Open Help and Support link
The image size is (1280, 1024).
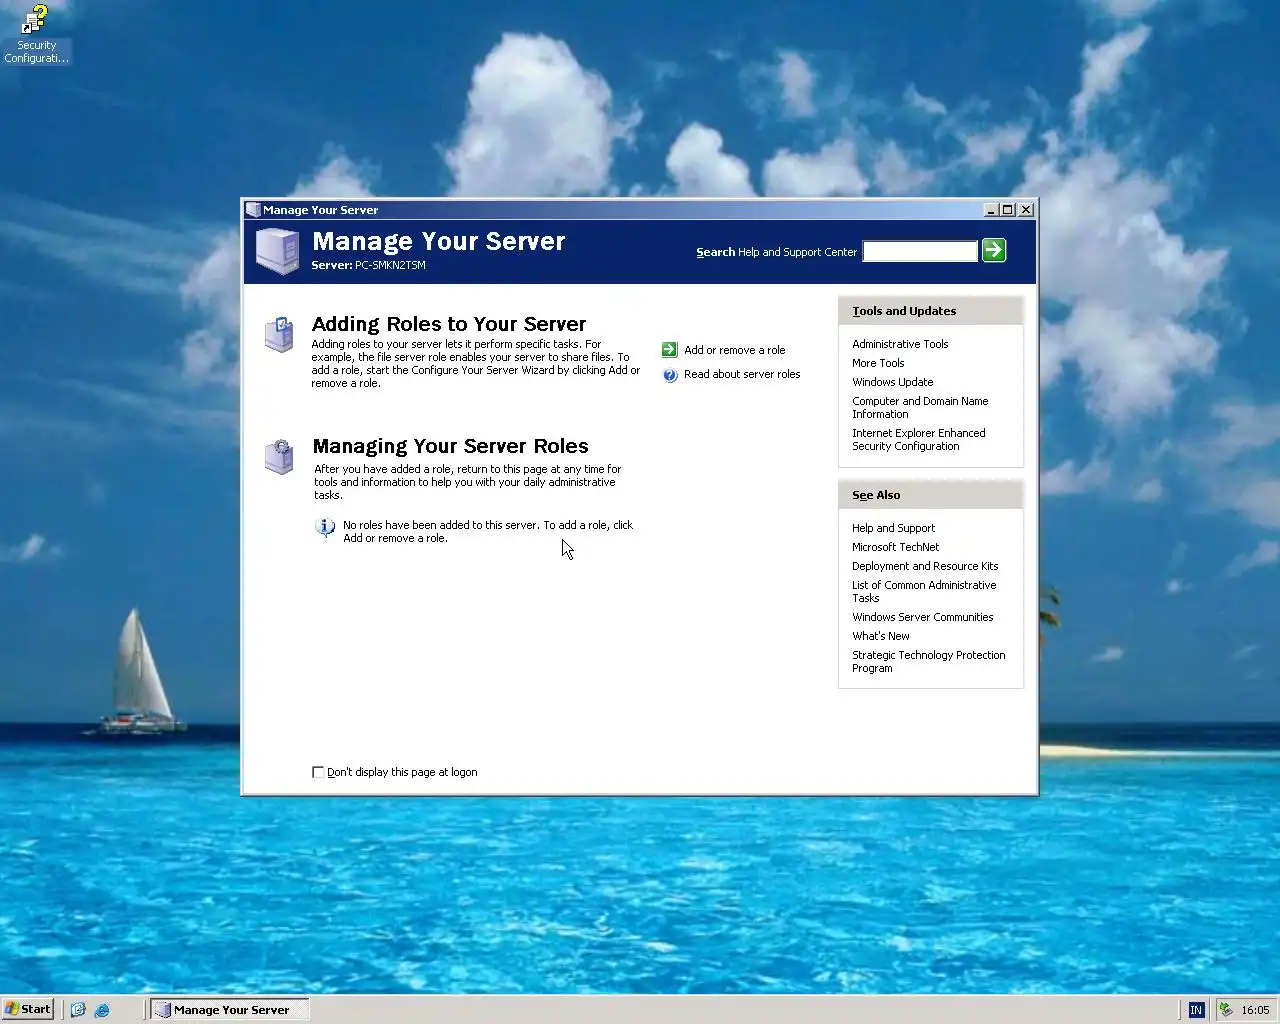pyautogui.click(x=894, y=528)
